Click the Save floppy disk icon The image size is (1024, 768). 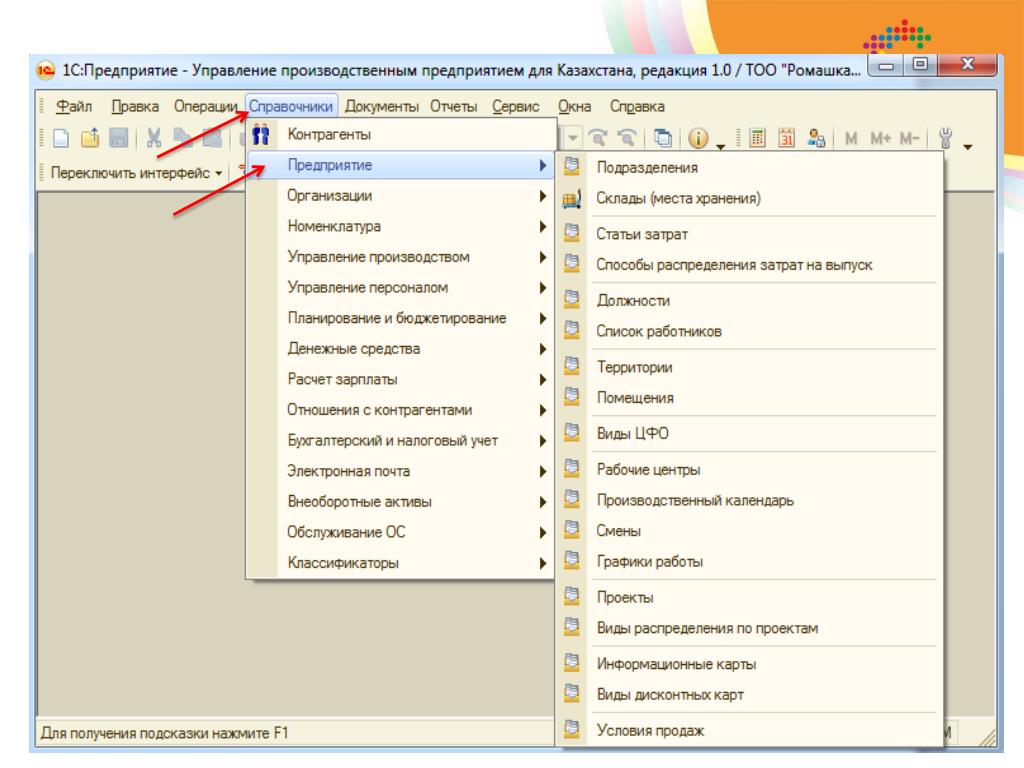(119, 138)
